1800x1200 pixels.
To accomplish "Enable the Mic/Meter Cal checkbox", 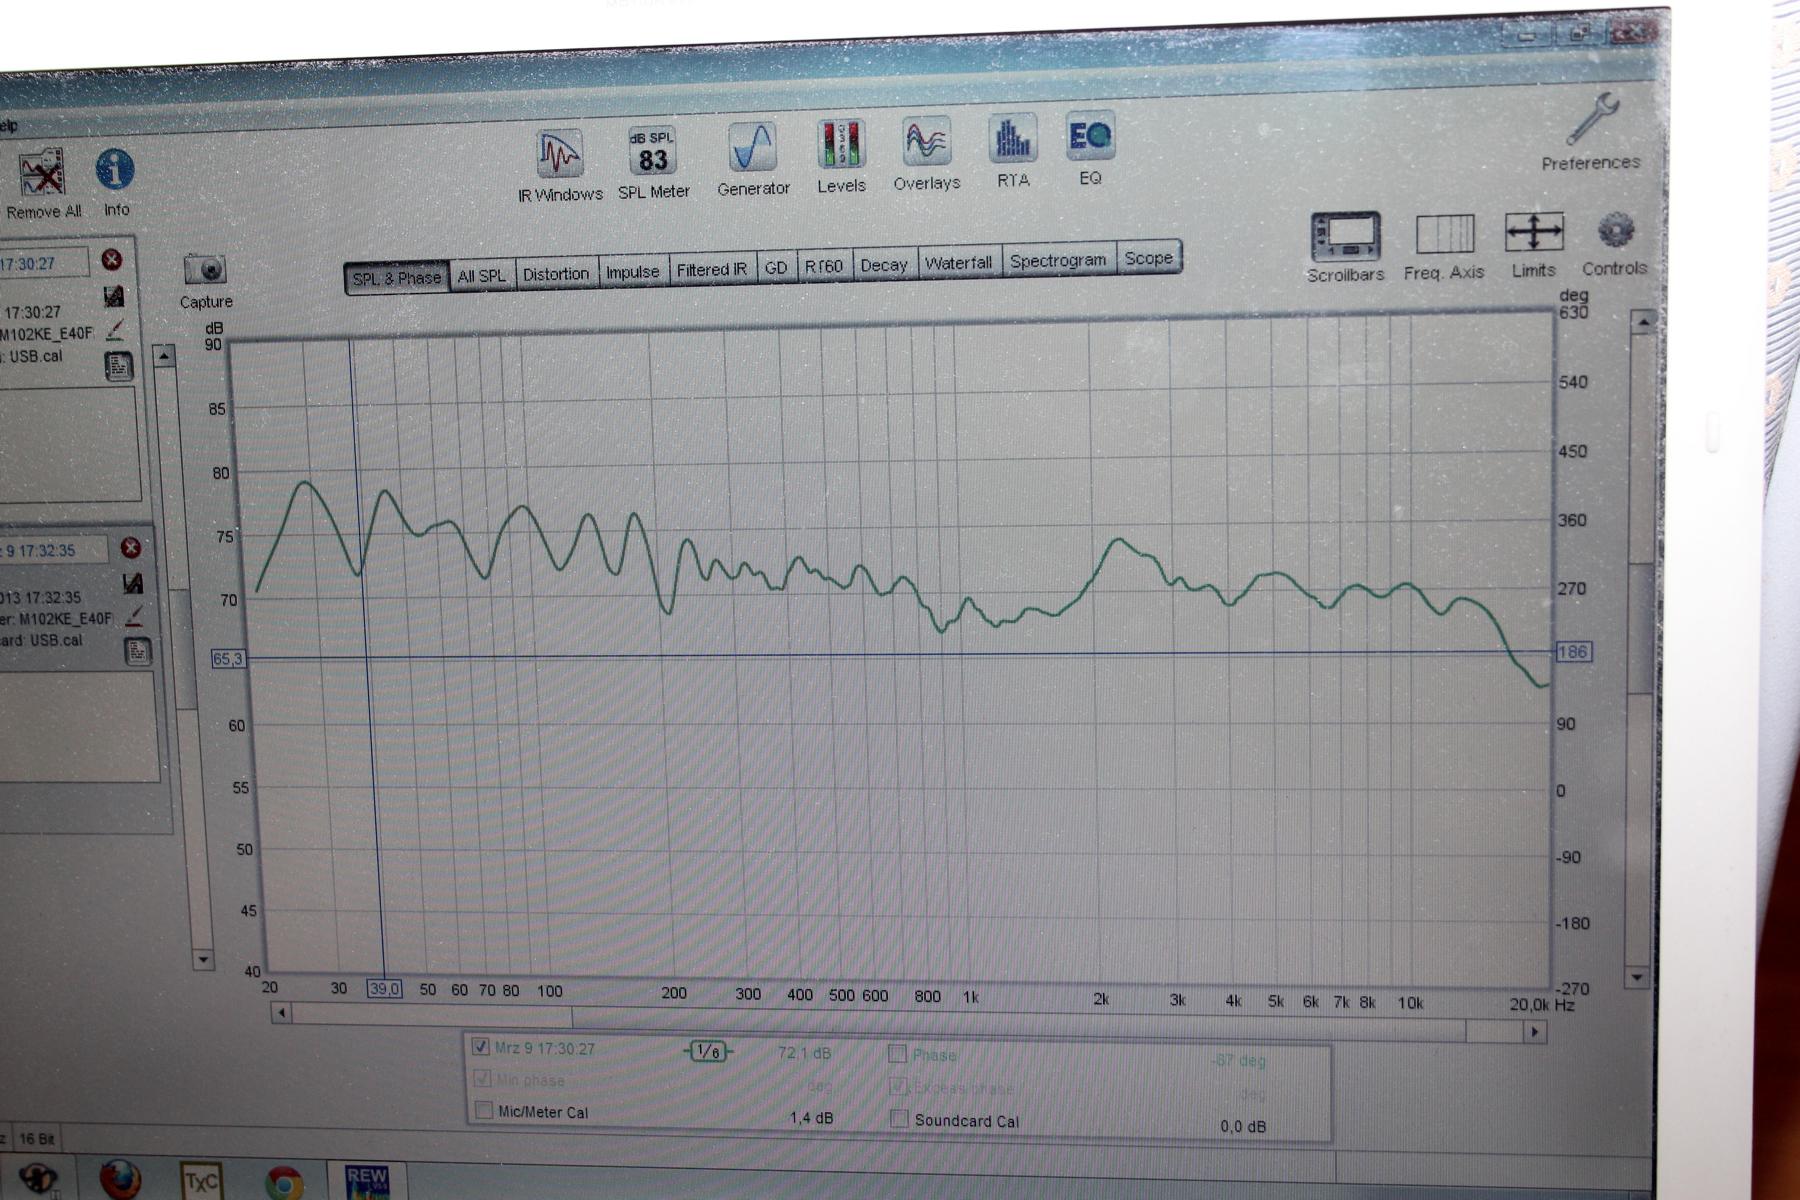I will (484, 1111).
